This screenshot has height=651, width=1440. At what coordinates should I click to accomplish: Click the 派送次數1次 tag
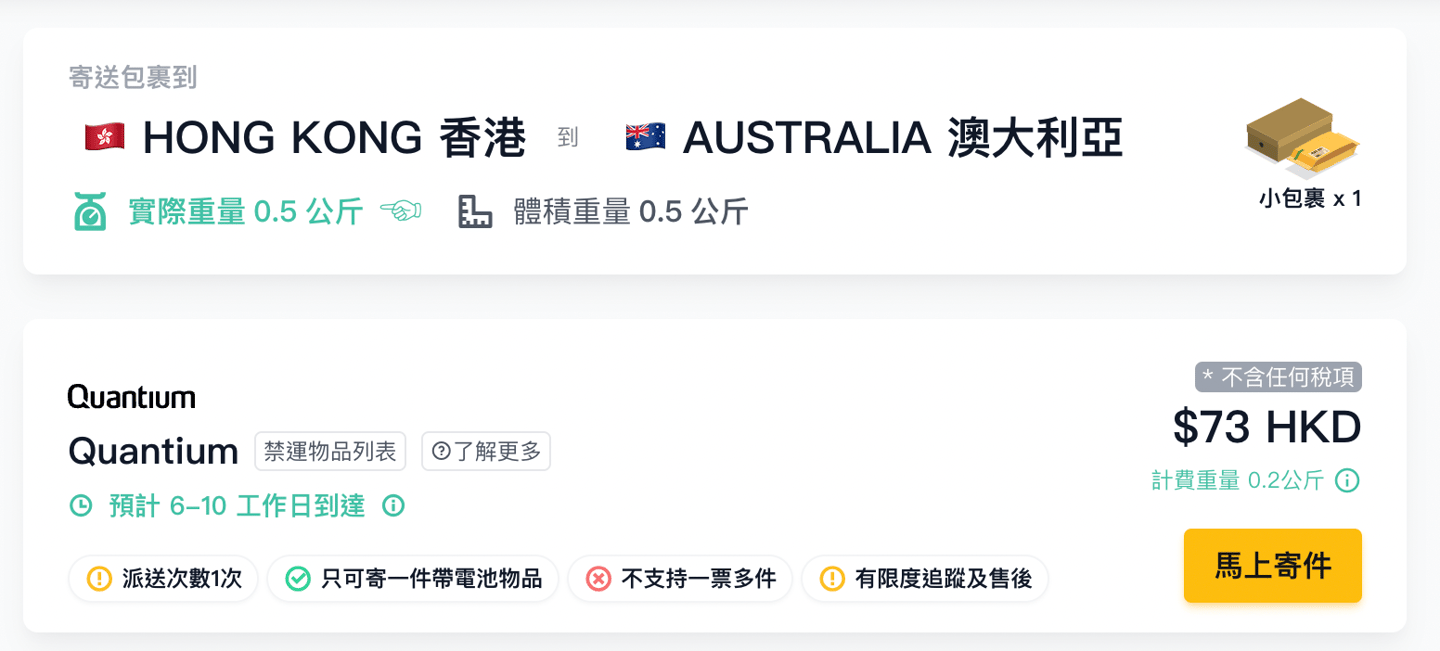pos(163,579)
